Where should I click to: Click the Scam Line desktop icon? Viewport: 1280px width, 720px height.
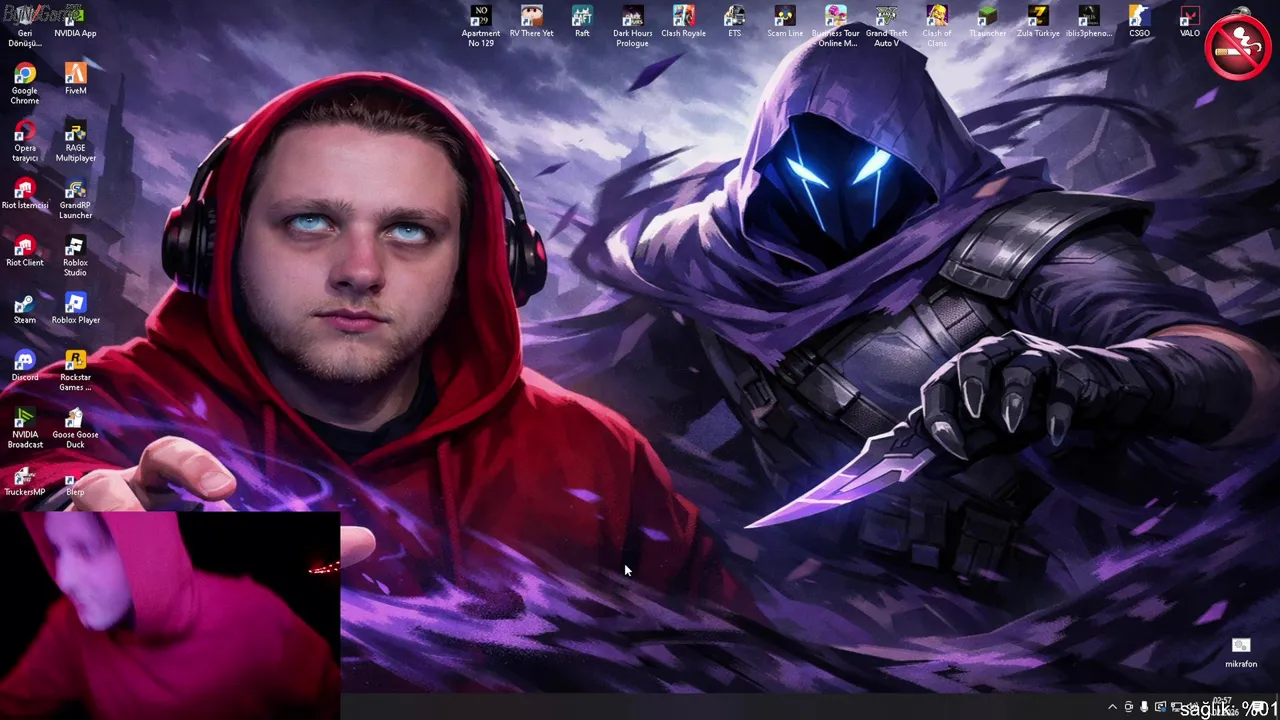[785, 22]
